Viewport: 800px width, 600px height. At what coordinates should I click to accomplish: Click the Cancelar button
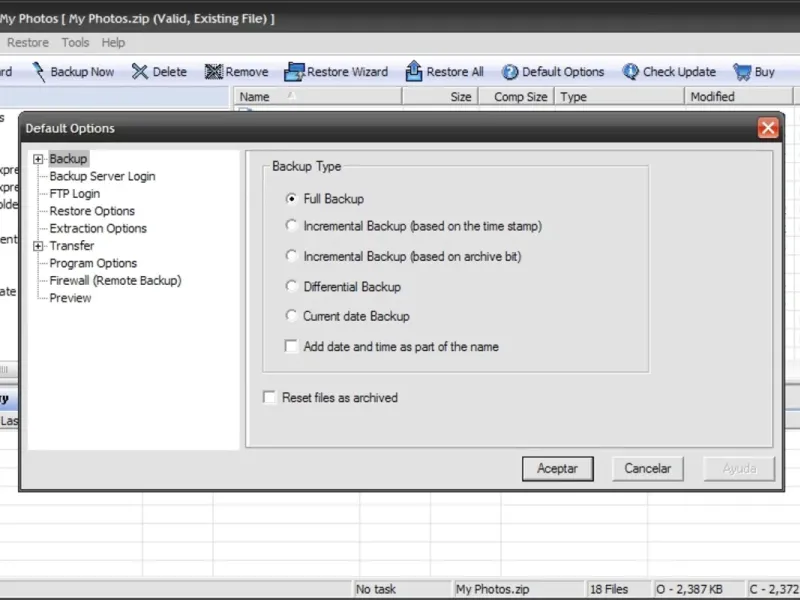pos(647,468)
